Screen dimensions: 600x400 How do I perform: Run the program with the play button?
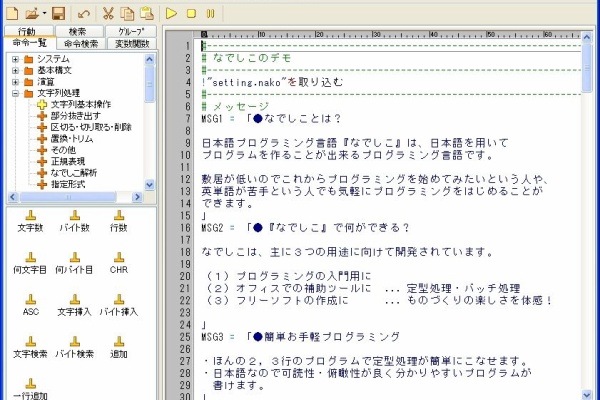coord(171,14)
